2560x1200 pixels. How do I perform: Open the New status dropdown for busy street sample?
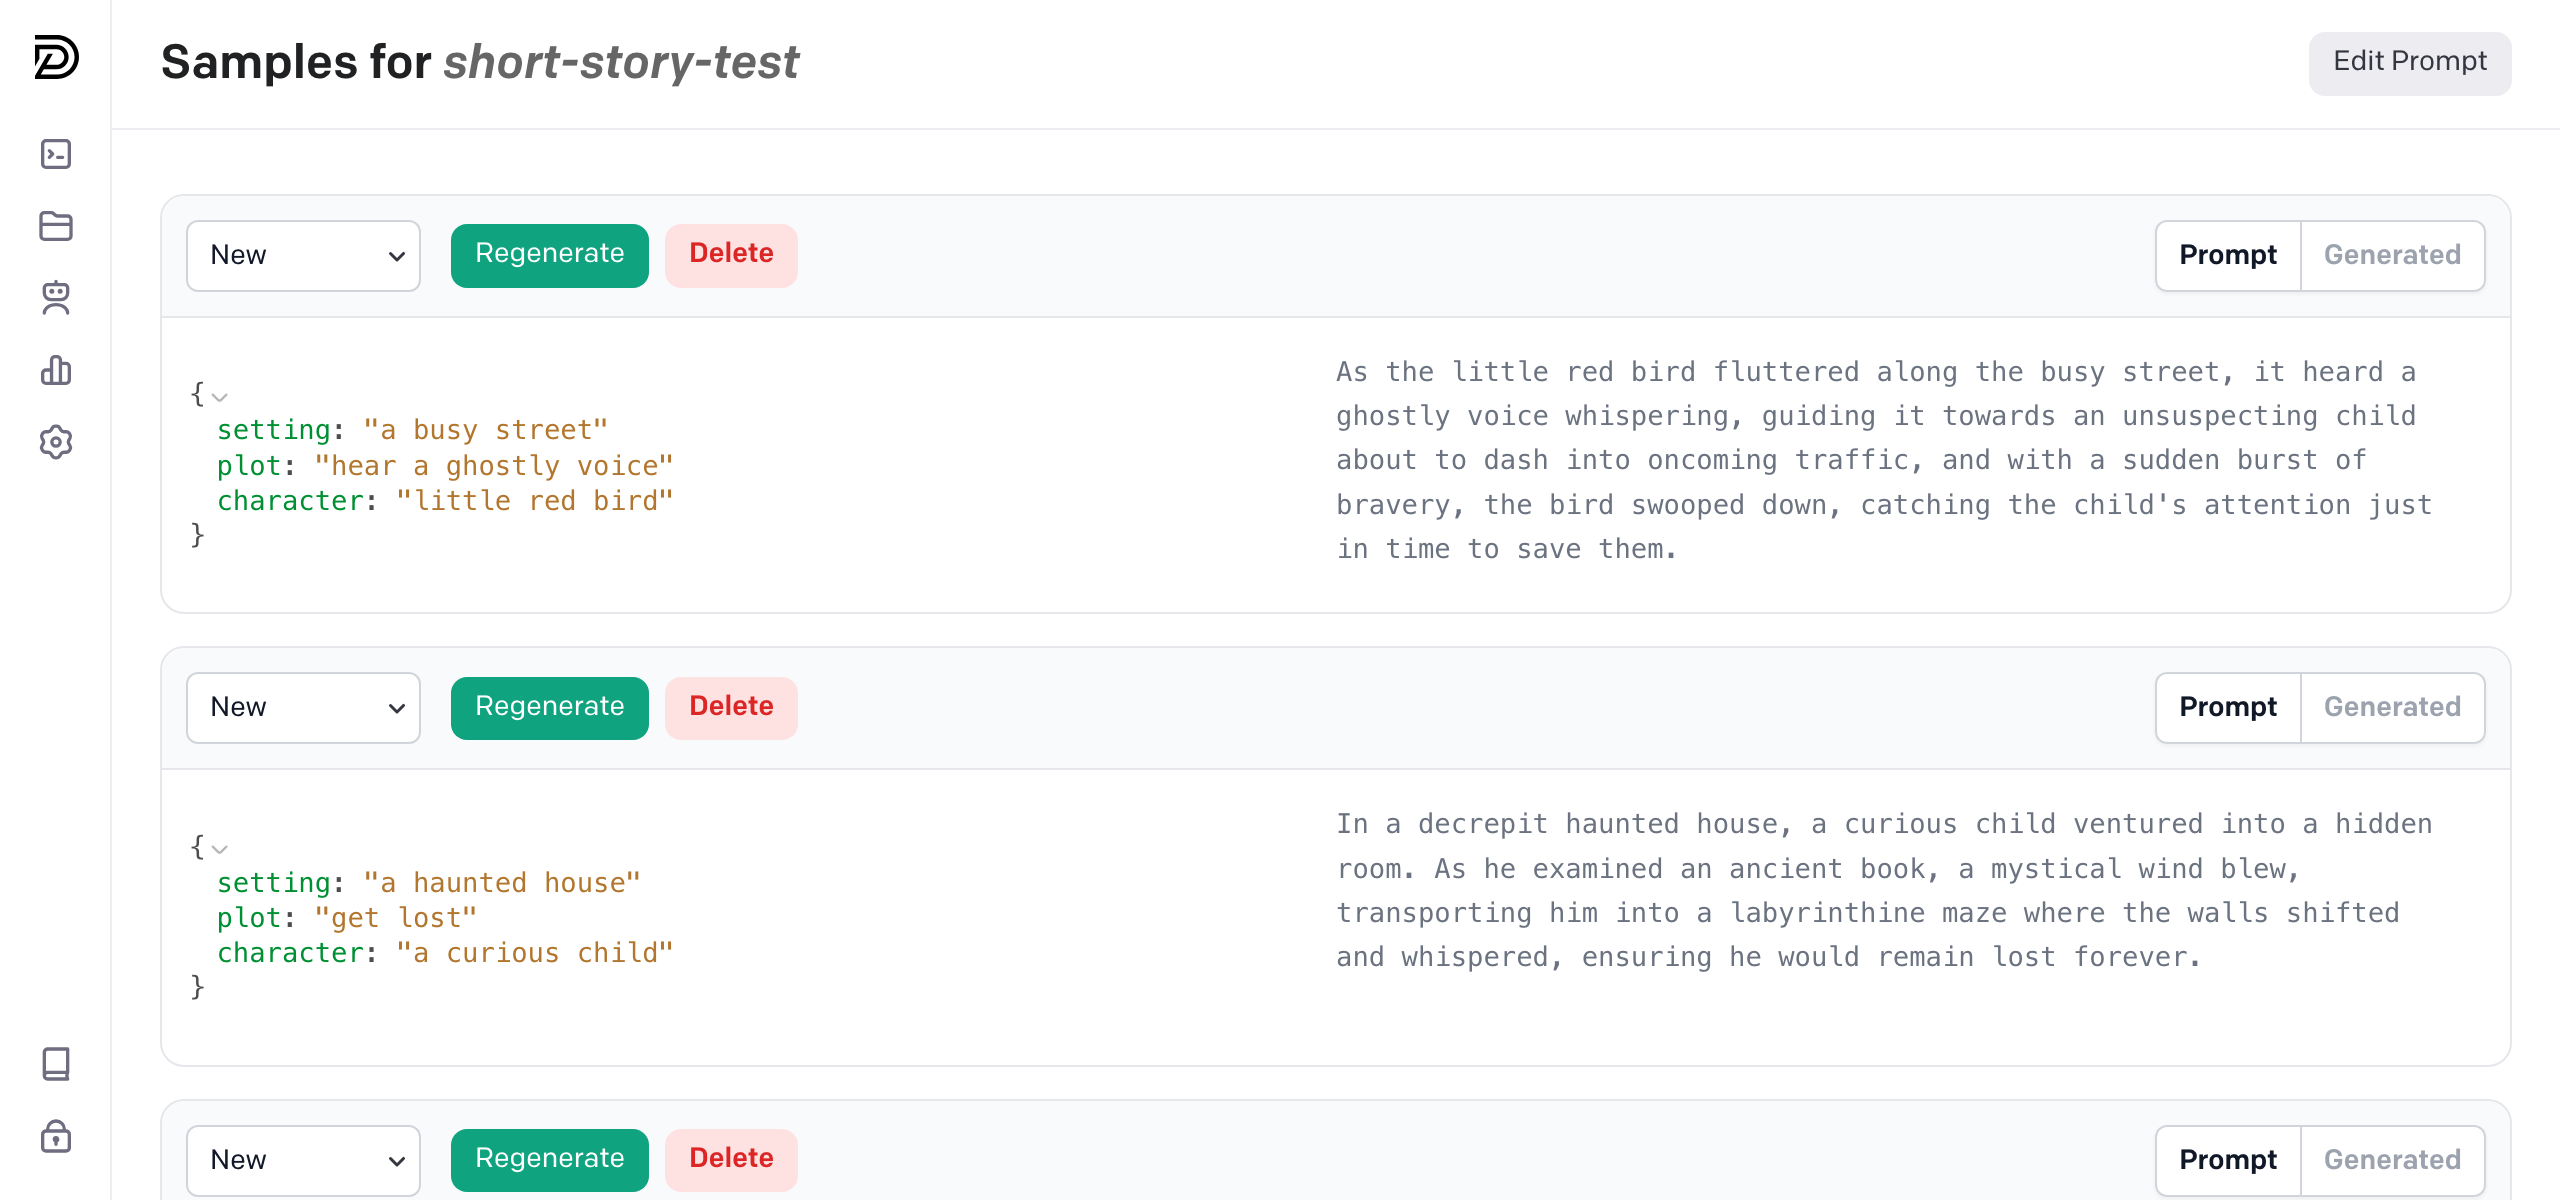click(x=303, y=256)
